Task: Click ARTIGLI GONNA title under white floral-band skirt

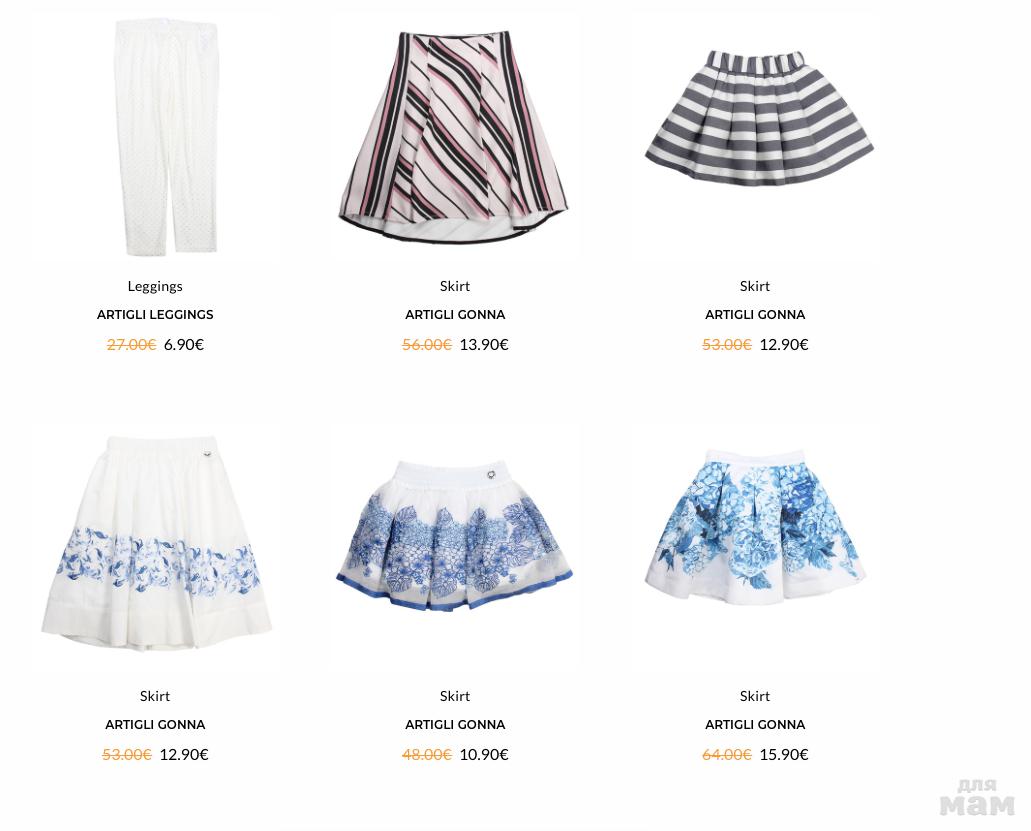Action: coord(155,724)
